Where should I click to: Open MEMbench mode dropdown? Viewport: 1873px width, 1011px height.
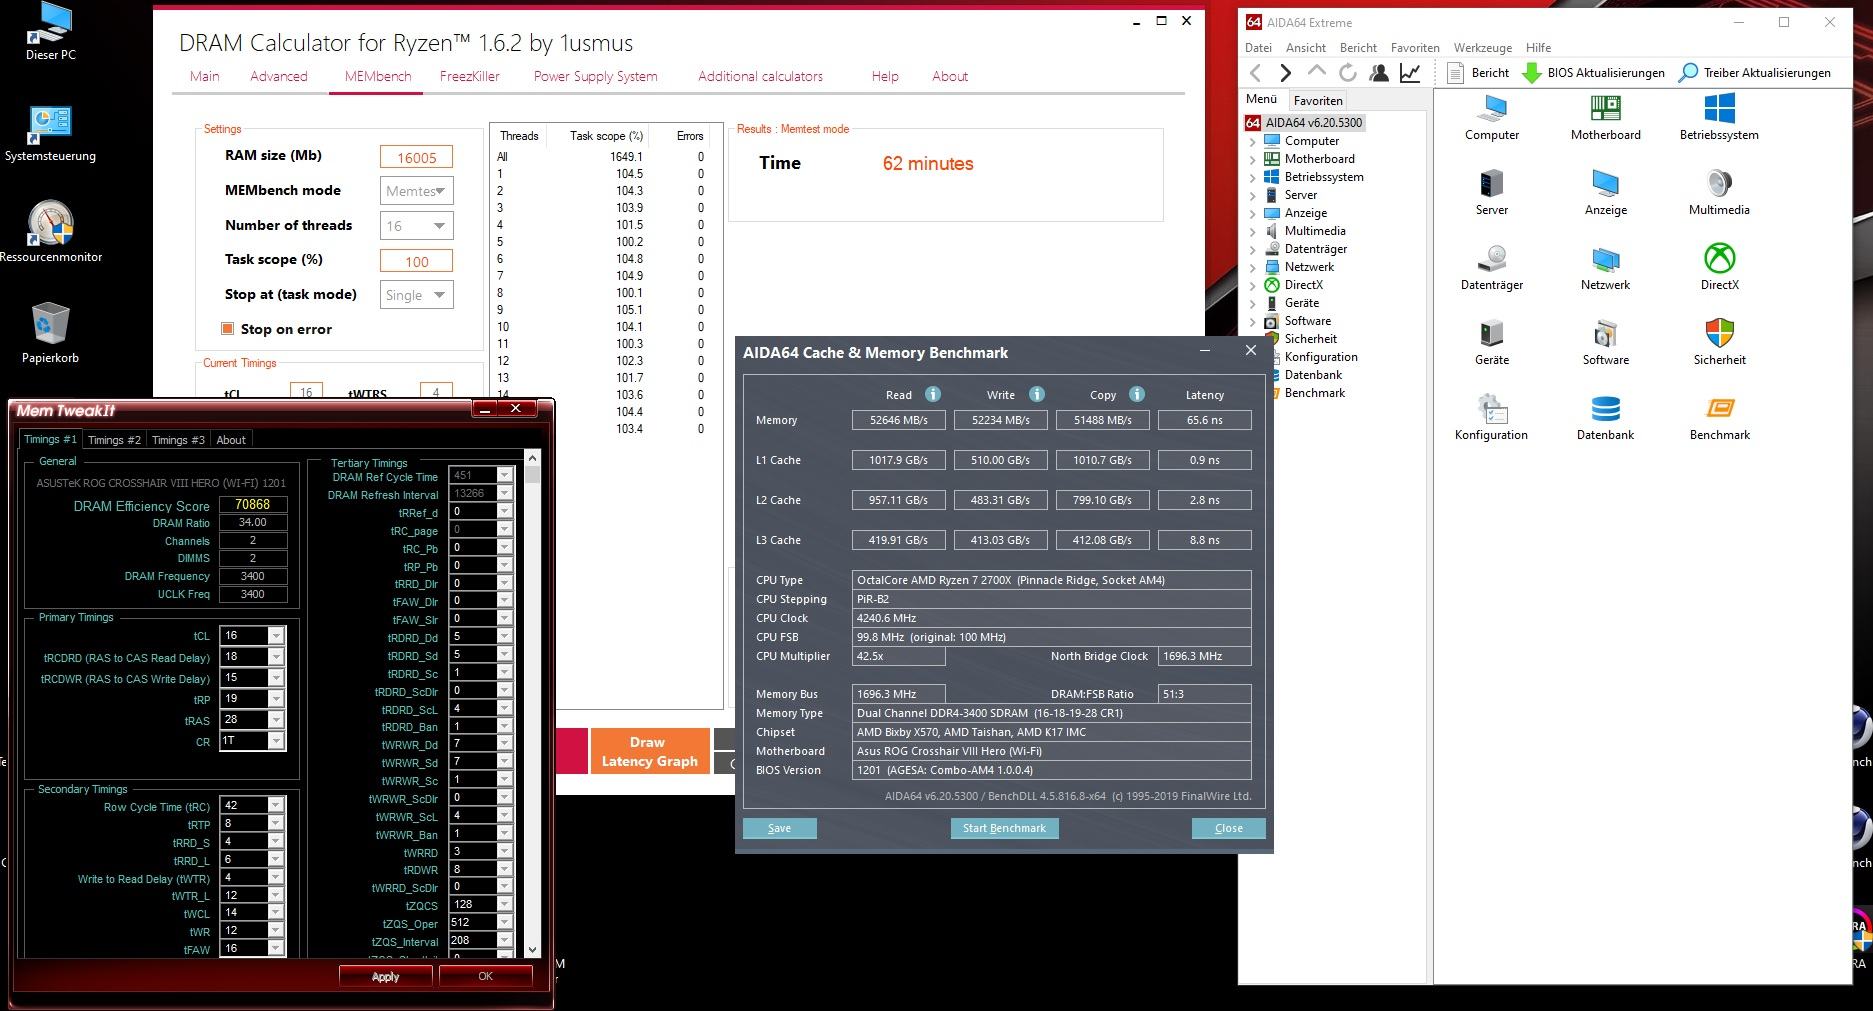point(417,191)
